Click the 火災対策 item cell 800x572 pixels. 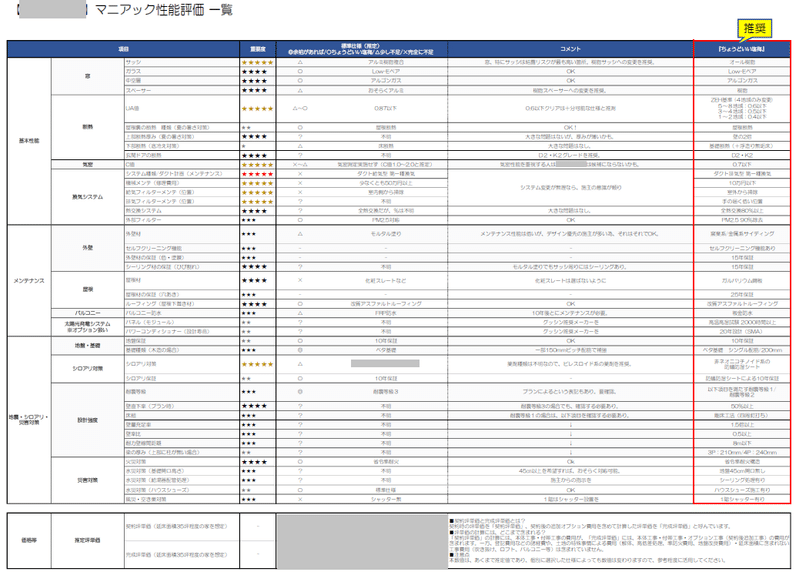[182, 462]
